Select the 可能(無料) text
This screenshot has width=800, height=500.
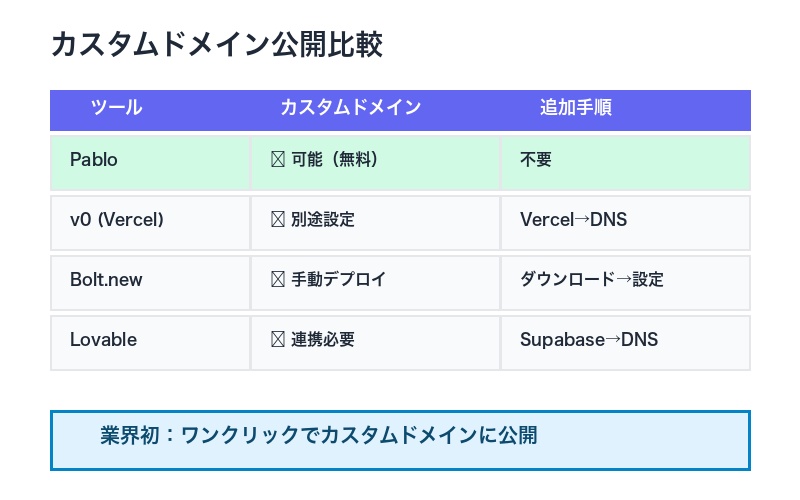(x=334, y=160)
